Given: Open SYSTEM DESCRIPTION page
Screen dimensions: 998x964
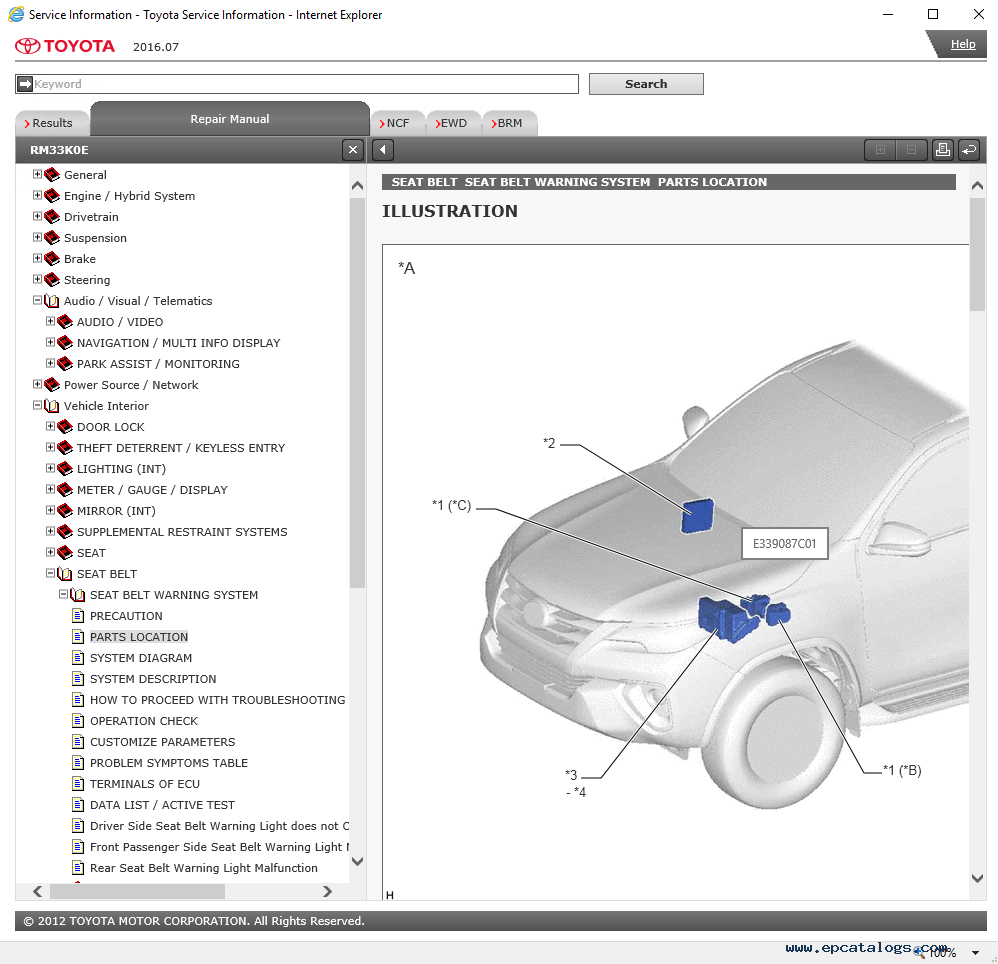Looking at the screenshot, I should (x=153, y=678).
